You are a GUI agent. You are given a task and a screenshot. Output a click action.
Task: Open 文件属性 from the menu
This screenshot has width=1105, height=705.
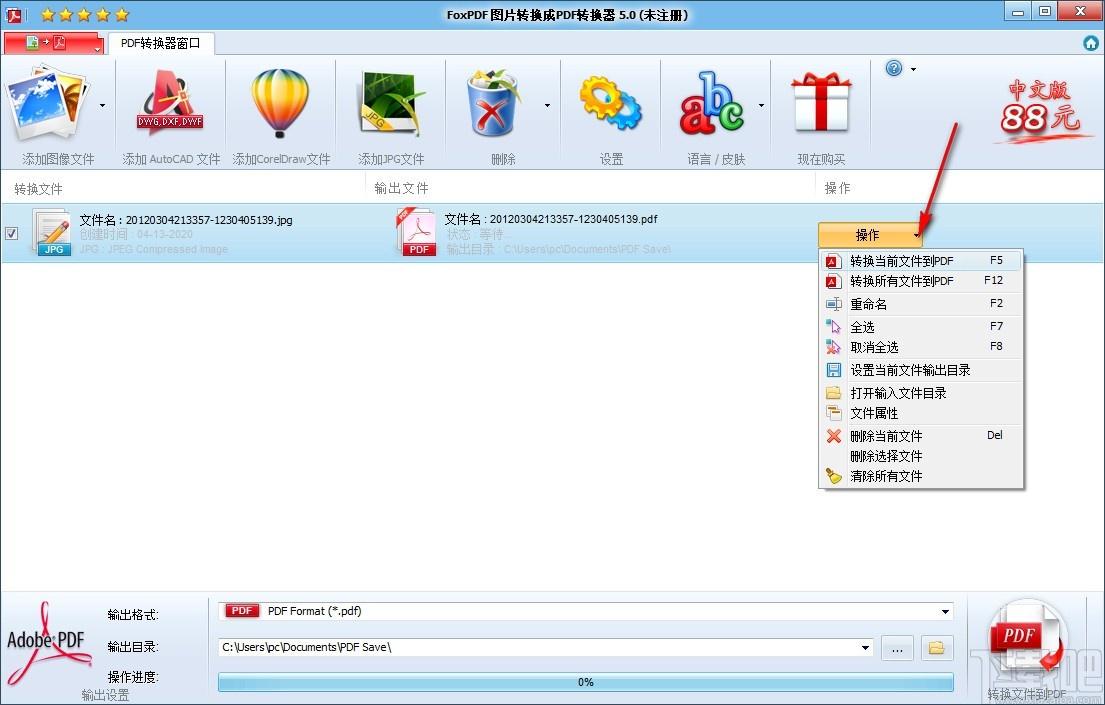click(x=922, y=413)
